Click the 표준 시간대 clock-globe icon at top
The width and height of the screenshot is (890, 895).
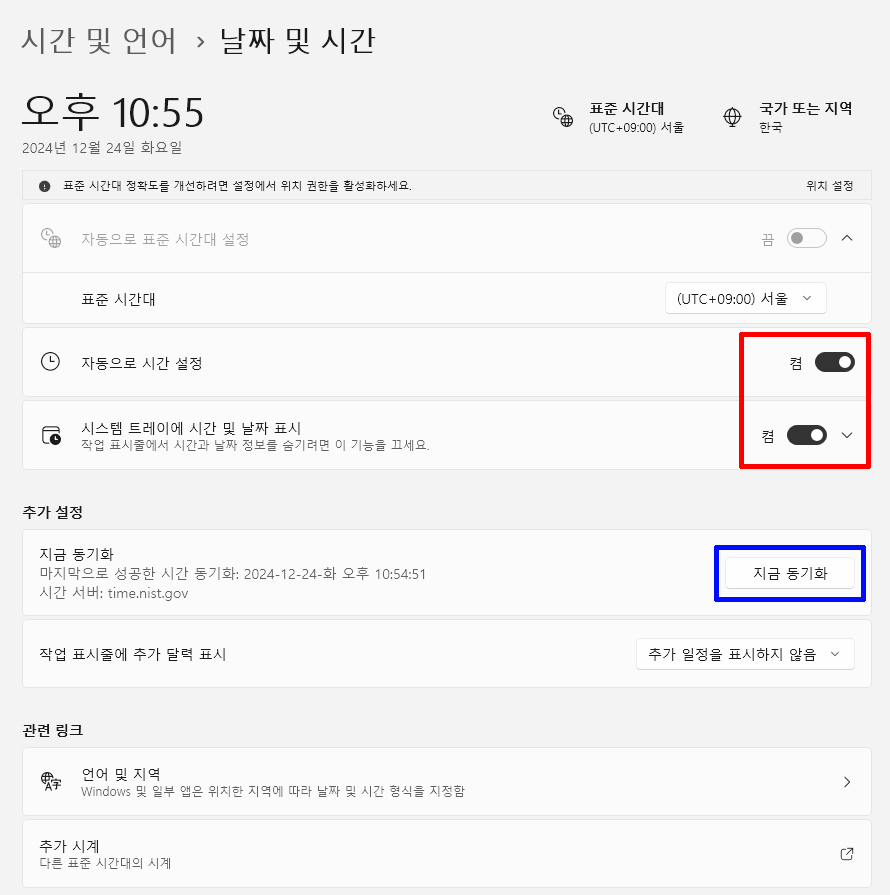coord(562,116)
